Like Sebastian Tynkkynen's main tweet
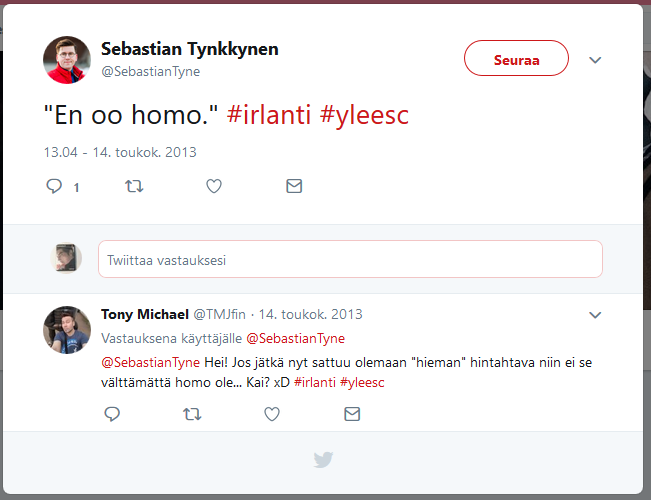This screenshot has width=651, height=500. (213, 186)
